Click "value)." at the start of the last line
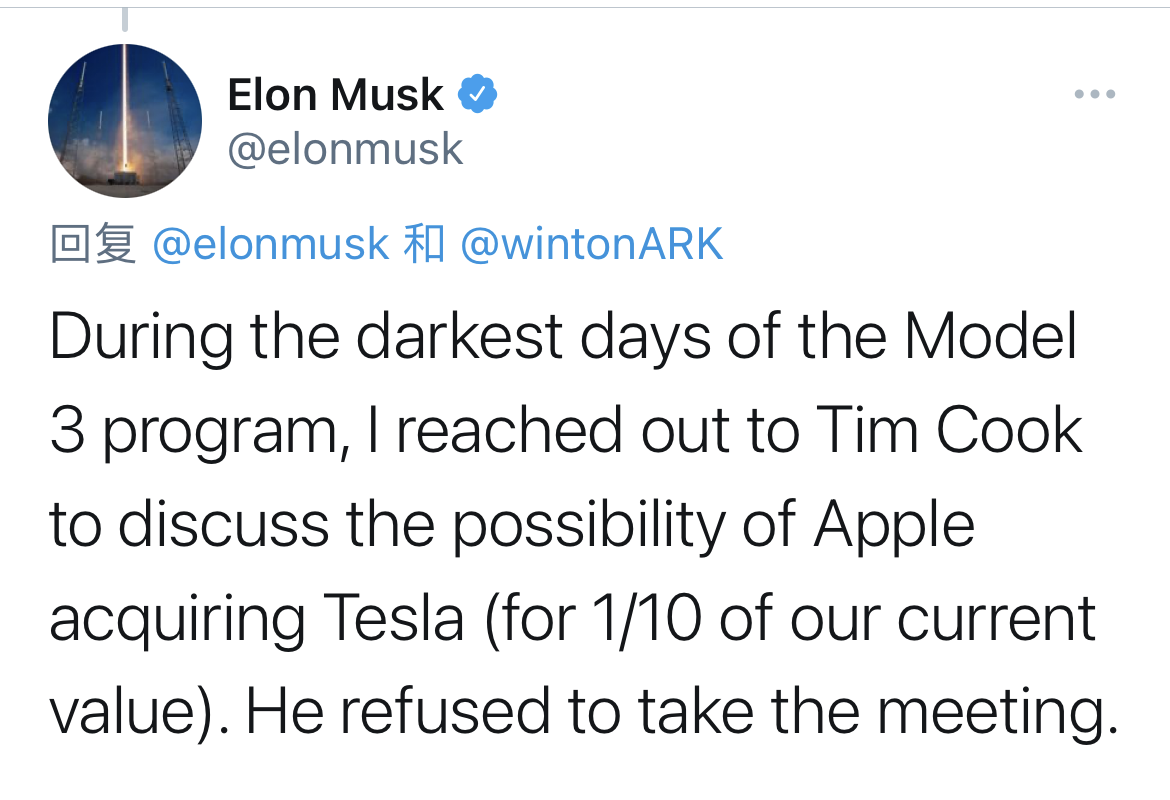 [x=138, y=711]
